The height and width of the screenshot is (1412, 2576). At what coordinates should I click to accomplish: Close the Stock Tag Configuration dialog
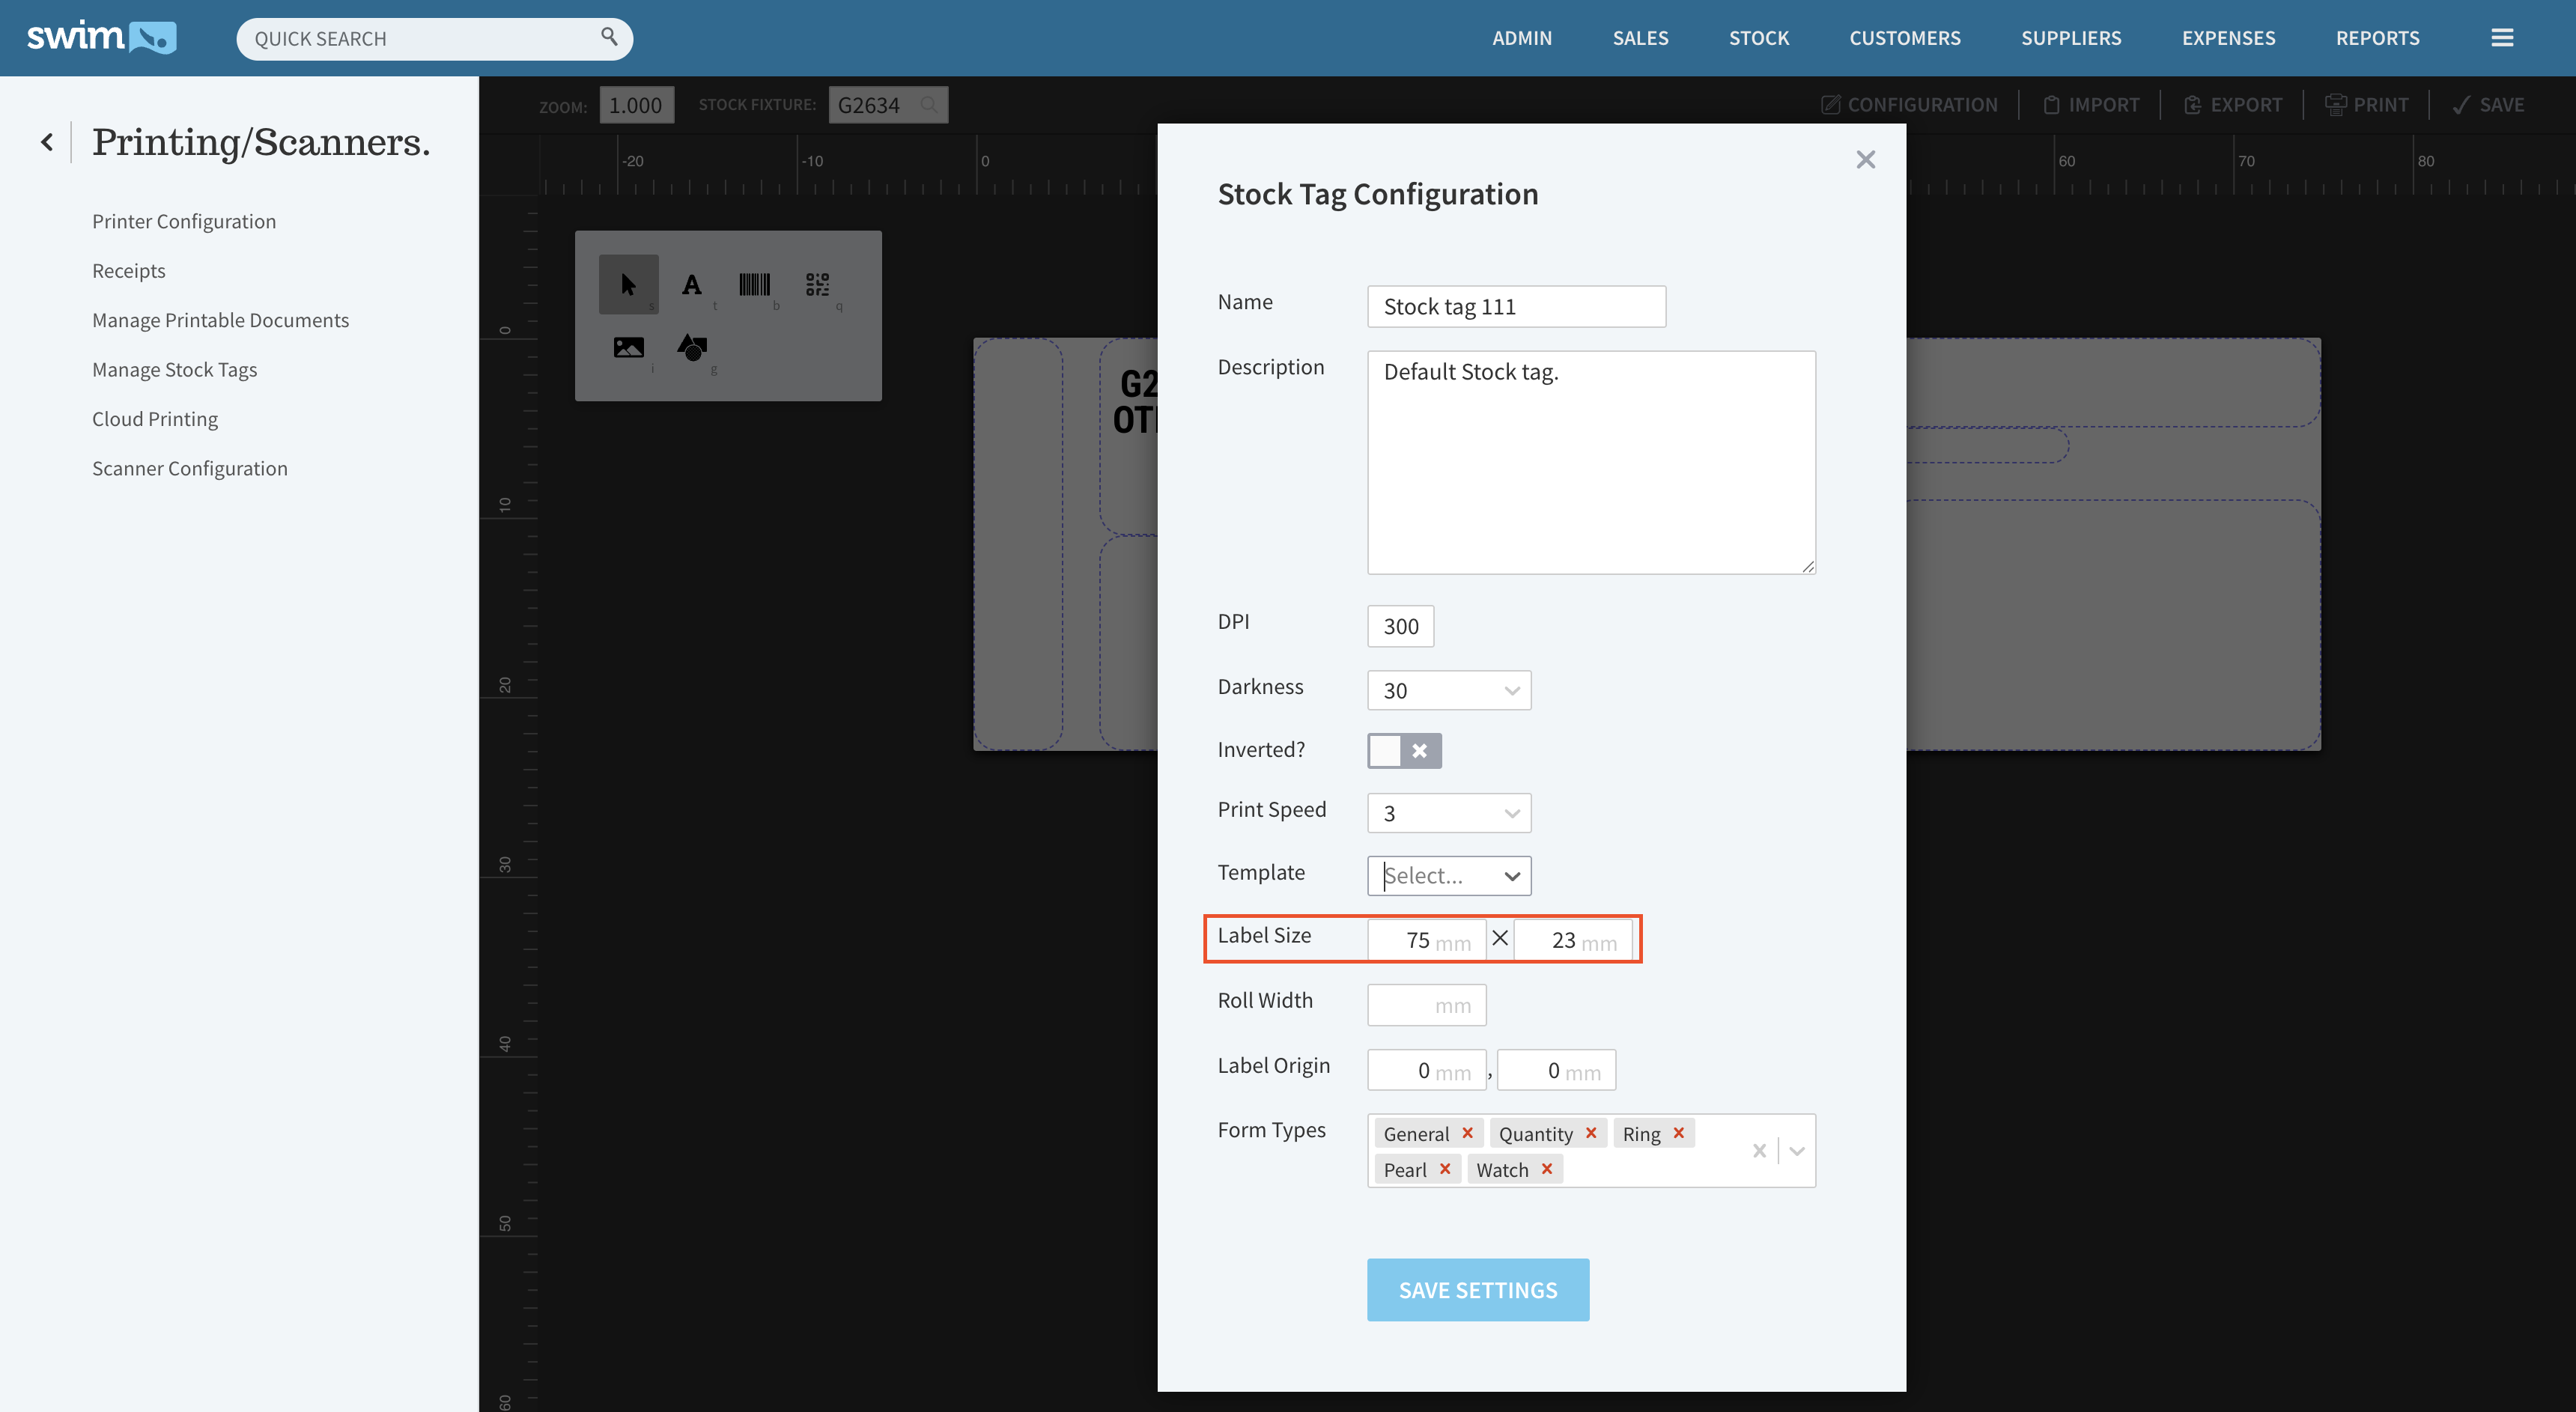point(1865,159)
